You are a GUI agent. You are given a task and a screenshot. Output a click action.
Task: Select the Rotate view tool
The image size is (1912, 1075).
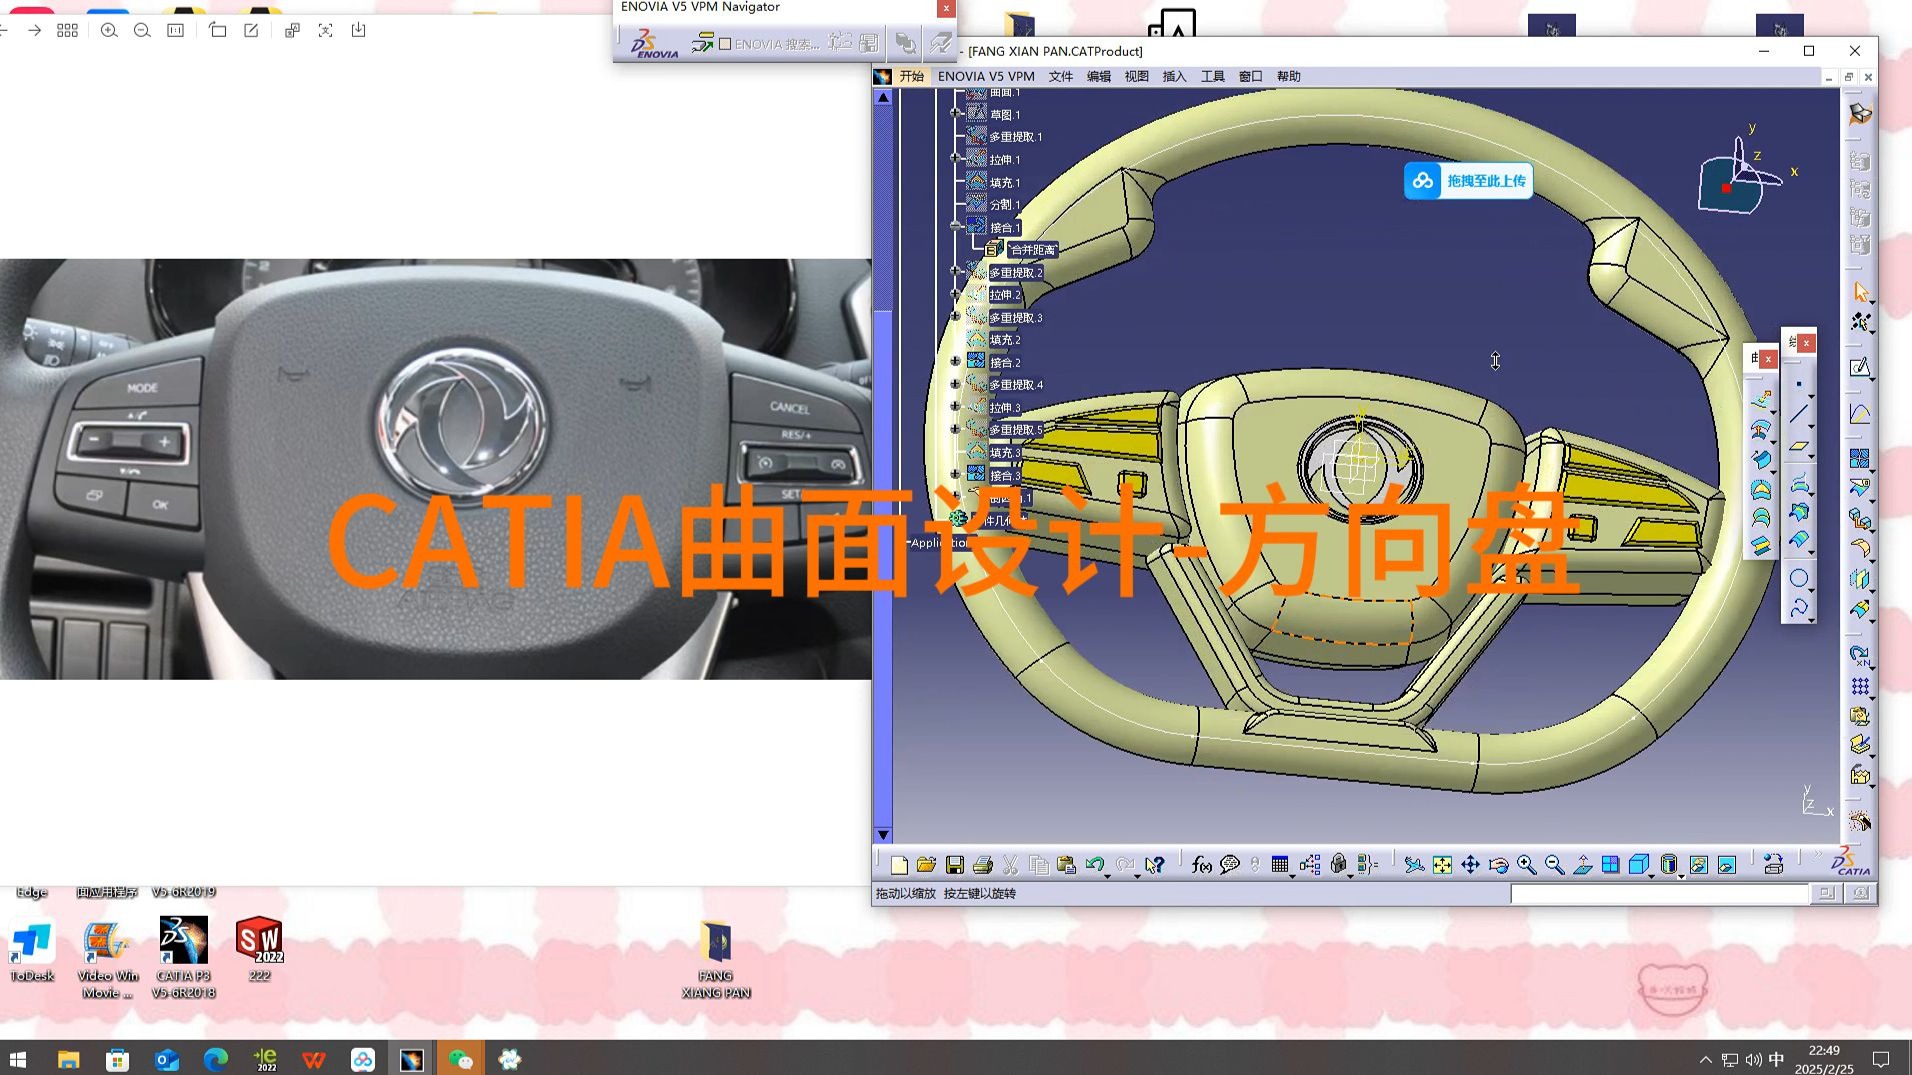point(1498,865)
